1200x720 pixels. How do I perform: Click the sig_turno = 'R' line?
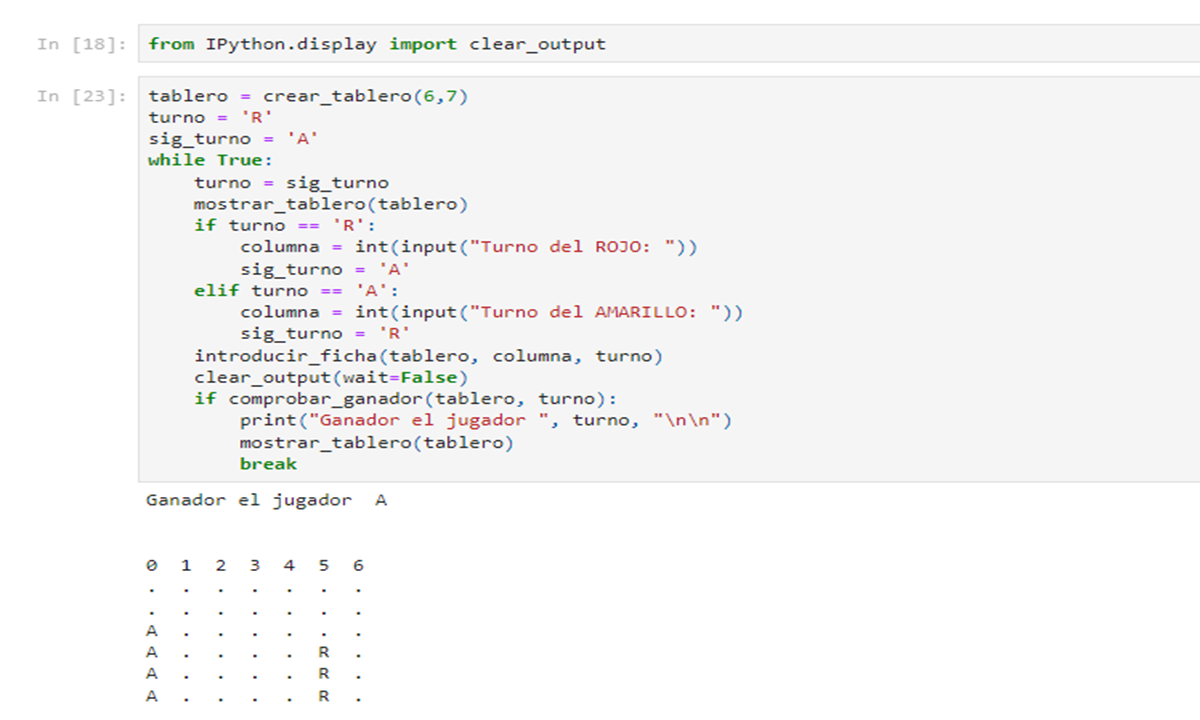click(x=325, y=334)
